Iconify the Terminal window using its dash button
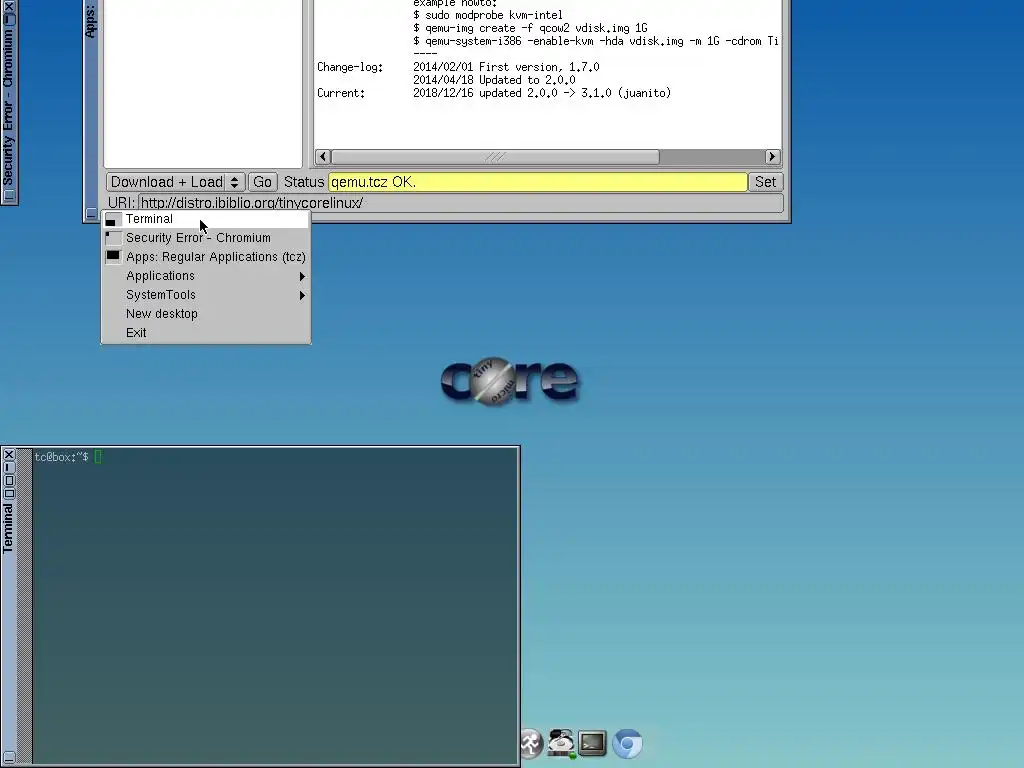1024x768 pixels. coord(8,468)
